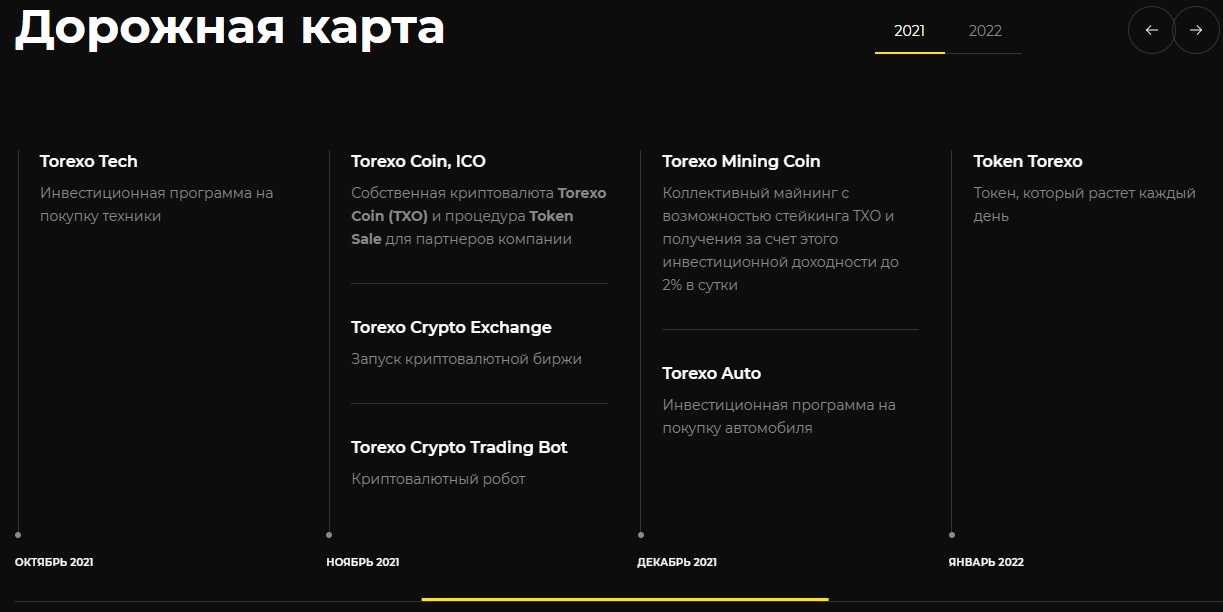Click the Октябрь 2021 timeline dot

point(18,535)
